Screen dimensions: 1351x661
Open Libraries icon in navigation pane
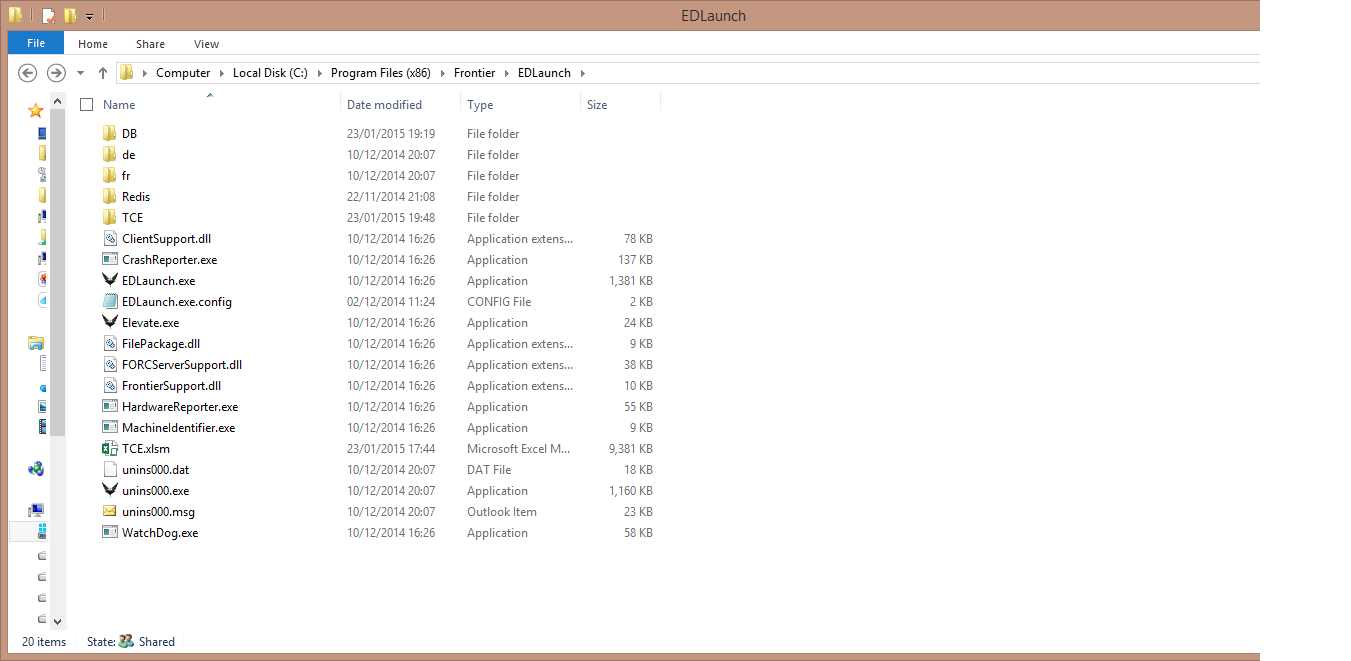[36, 343]
